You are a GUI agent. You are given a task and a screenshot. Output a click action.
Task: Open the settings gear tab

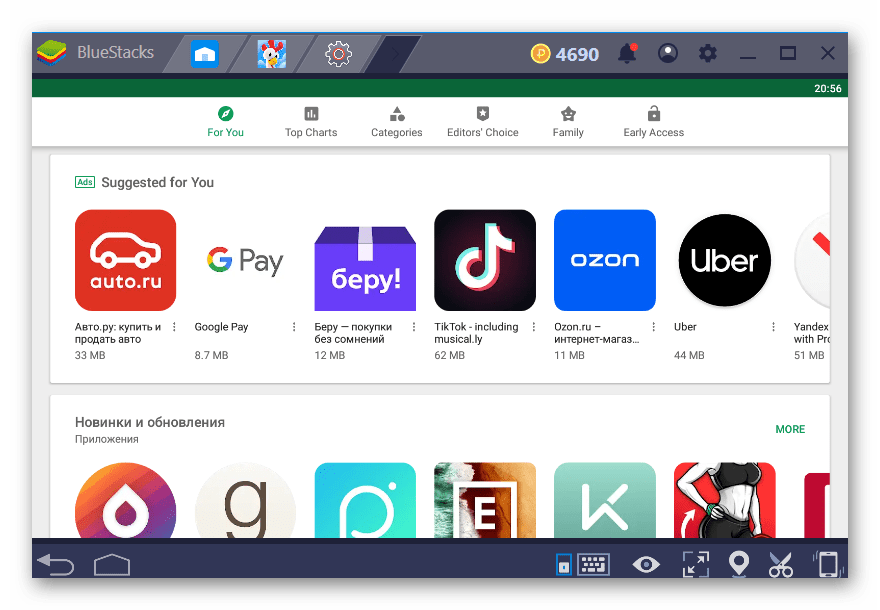click(x=338, y=54)
